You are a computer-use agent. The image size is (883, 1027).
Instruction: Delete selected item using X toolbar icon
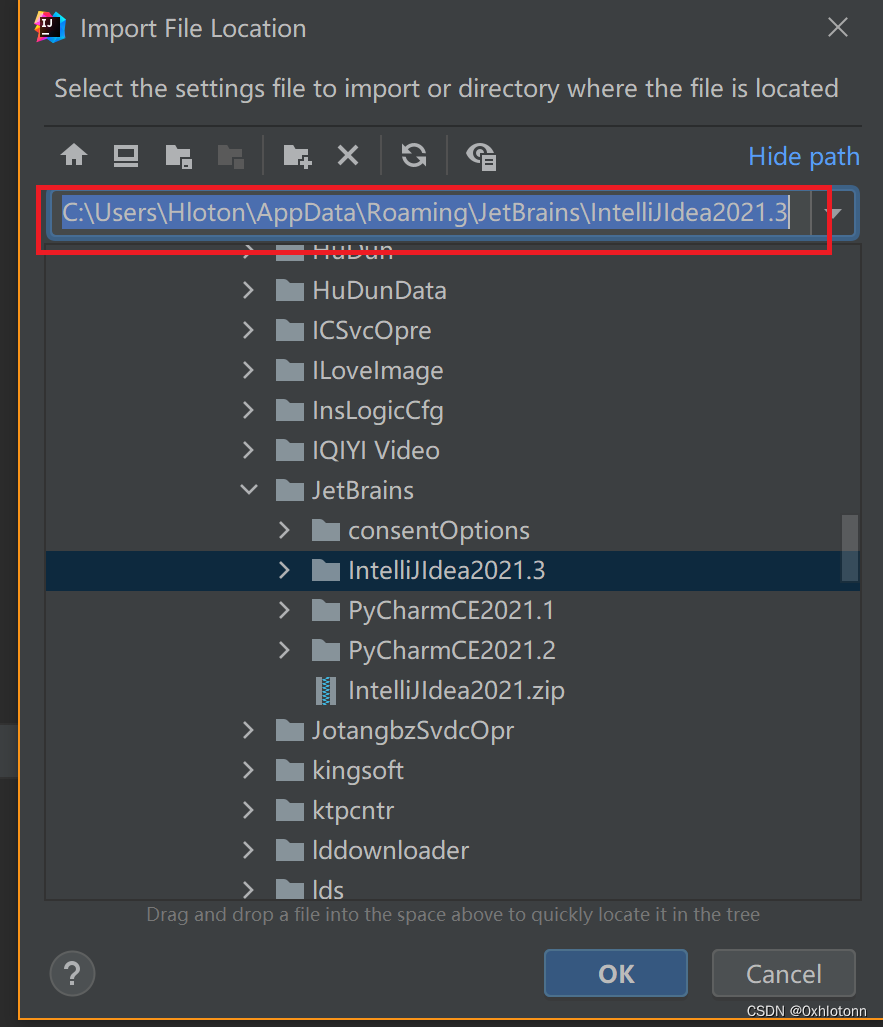pyautogui.click(x=348, y=156)
